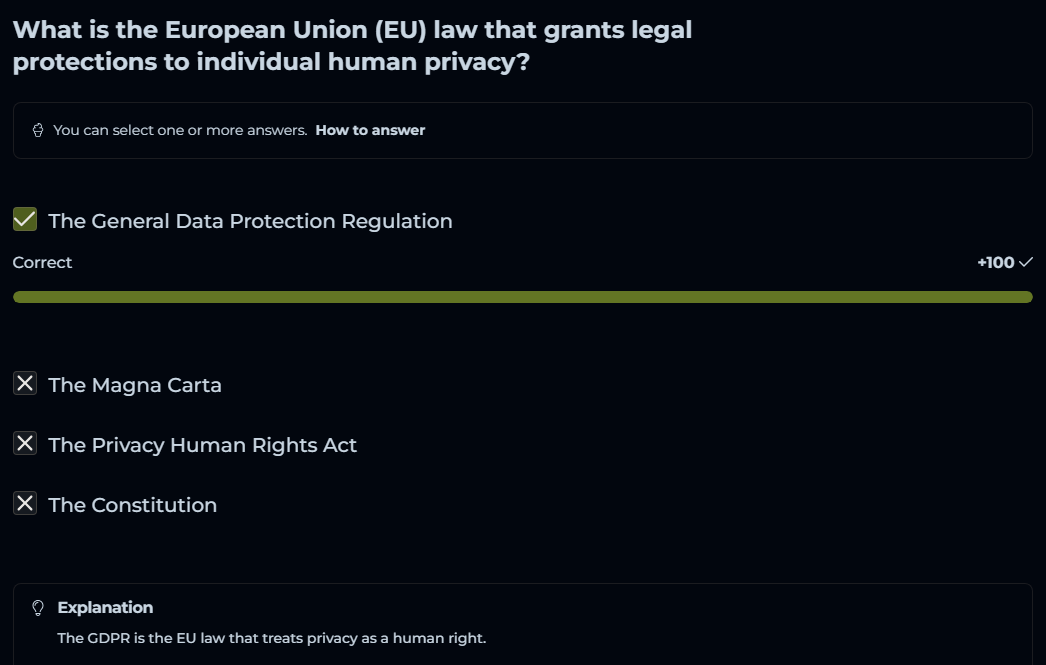The height and width of the screenshot is (665, 1046).
Task: Toggle The Privacy Human Rights Act checkbox
Action: (x=25, y=444)
